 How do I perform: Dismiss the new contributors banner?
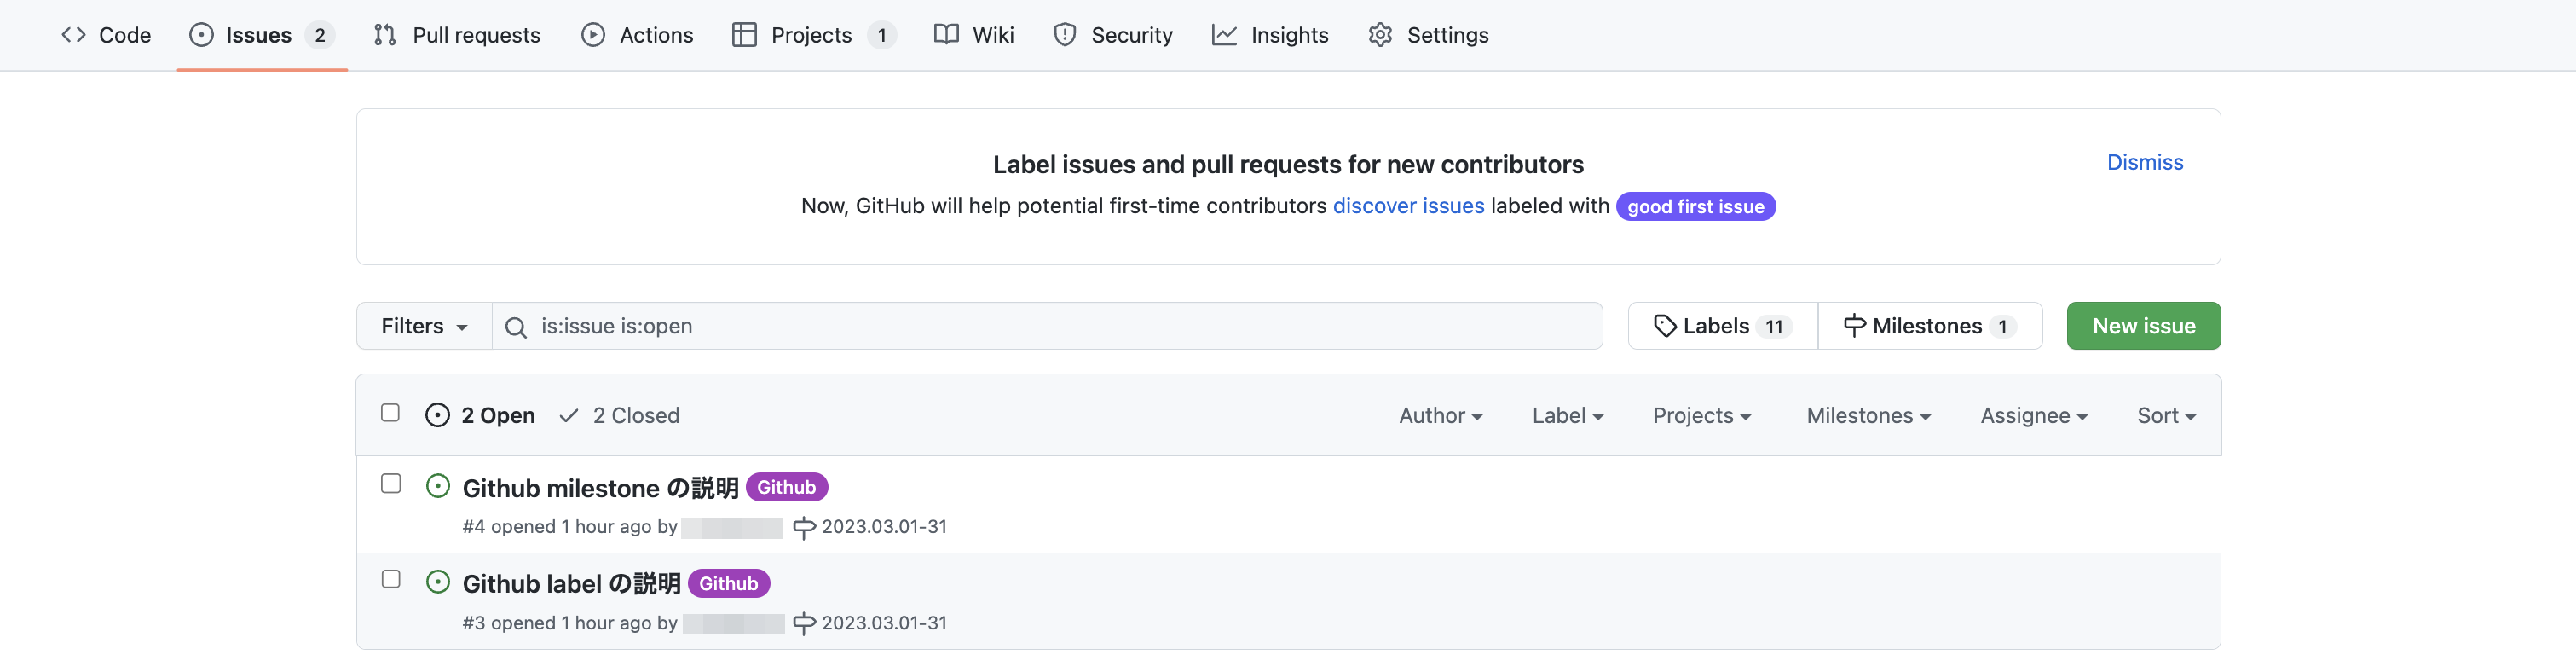[2144, 162]
